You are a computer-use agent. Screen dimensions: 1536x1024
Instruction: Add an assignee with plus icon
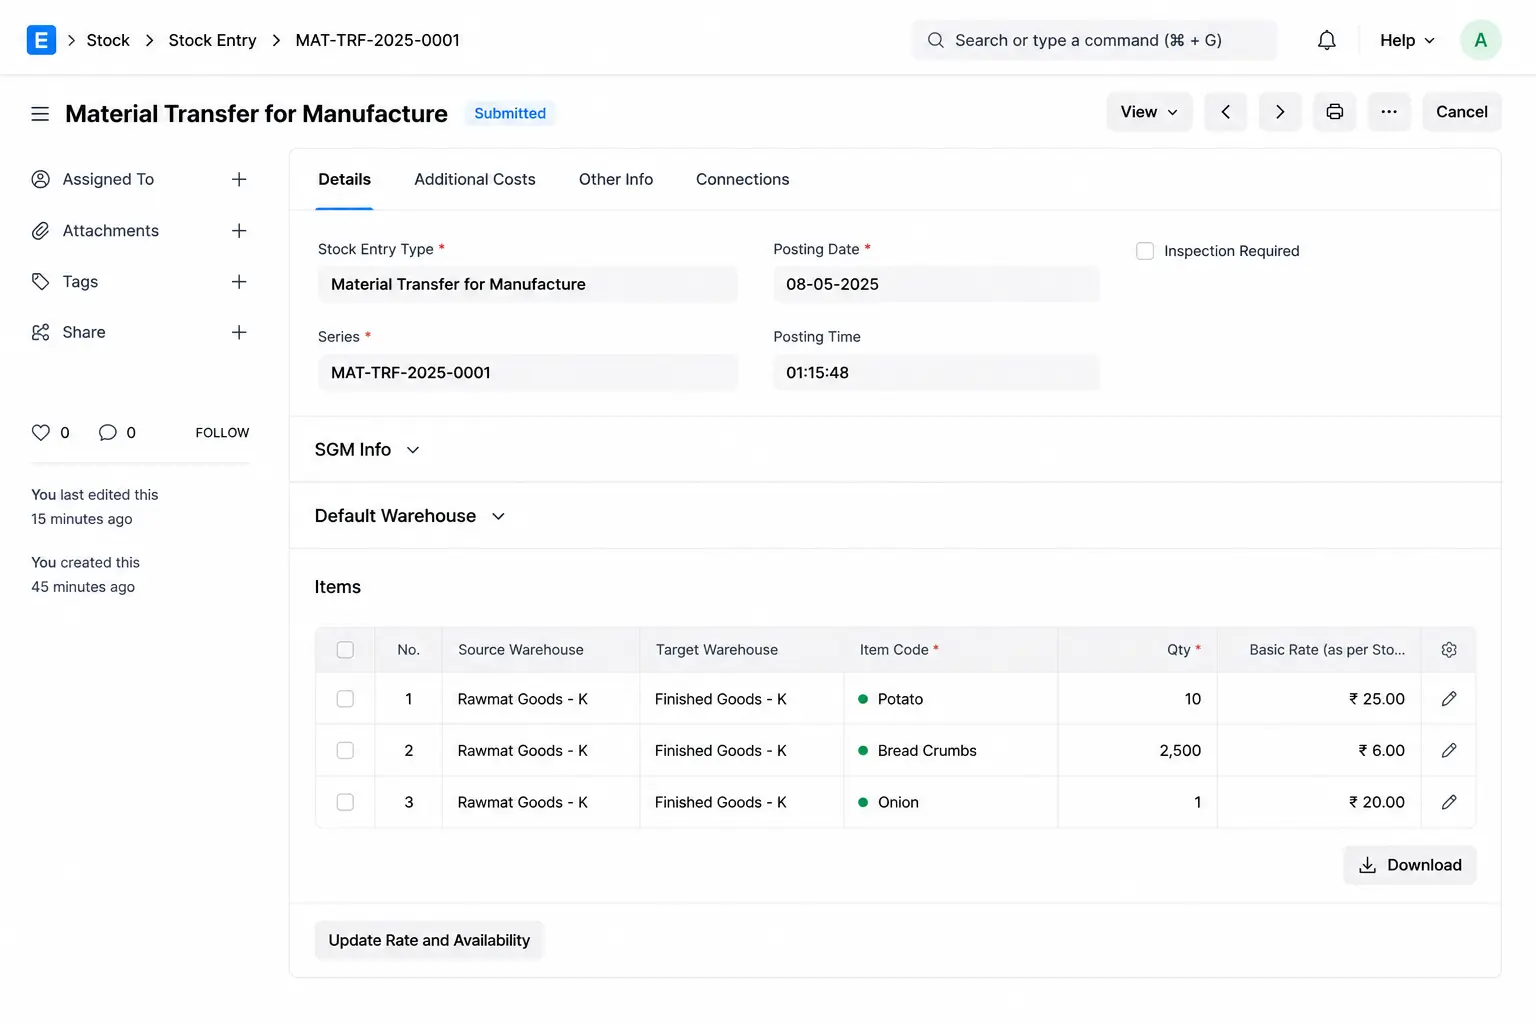(239, 179)
